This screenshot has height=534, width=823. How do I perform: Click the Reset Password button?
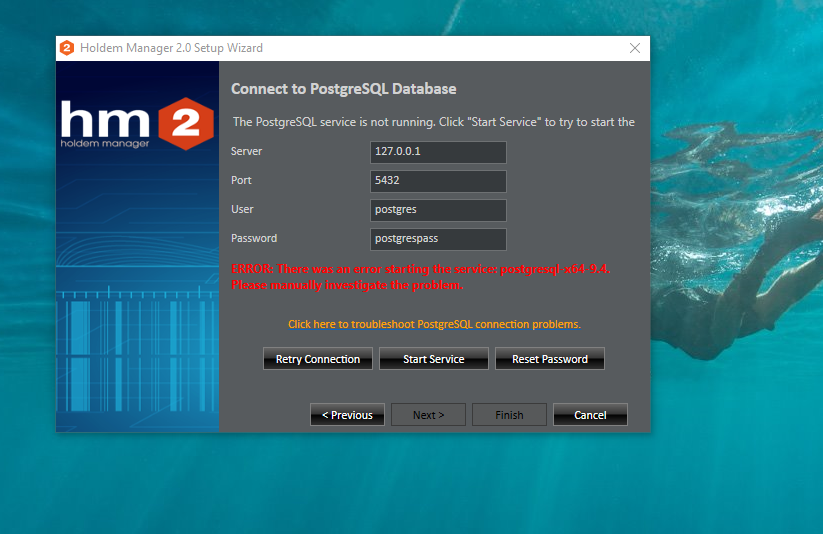pyautogui.click(x=550, y=359)
